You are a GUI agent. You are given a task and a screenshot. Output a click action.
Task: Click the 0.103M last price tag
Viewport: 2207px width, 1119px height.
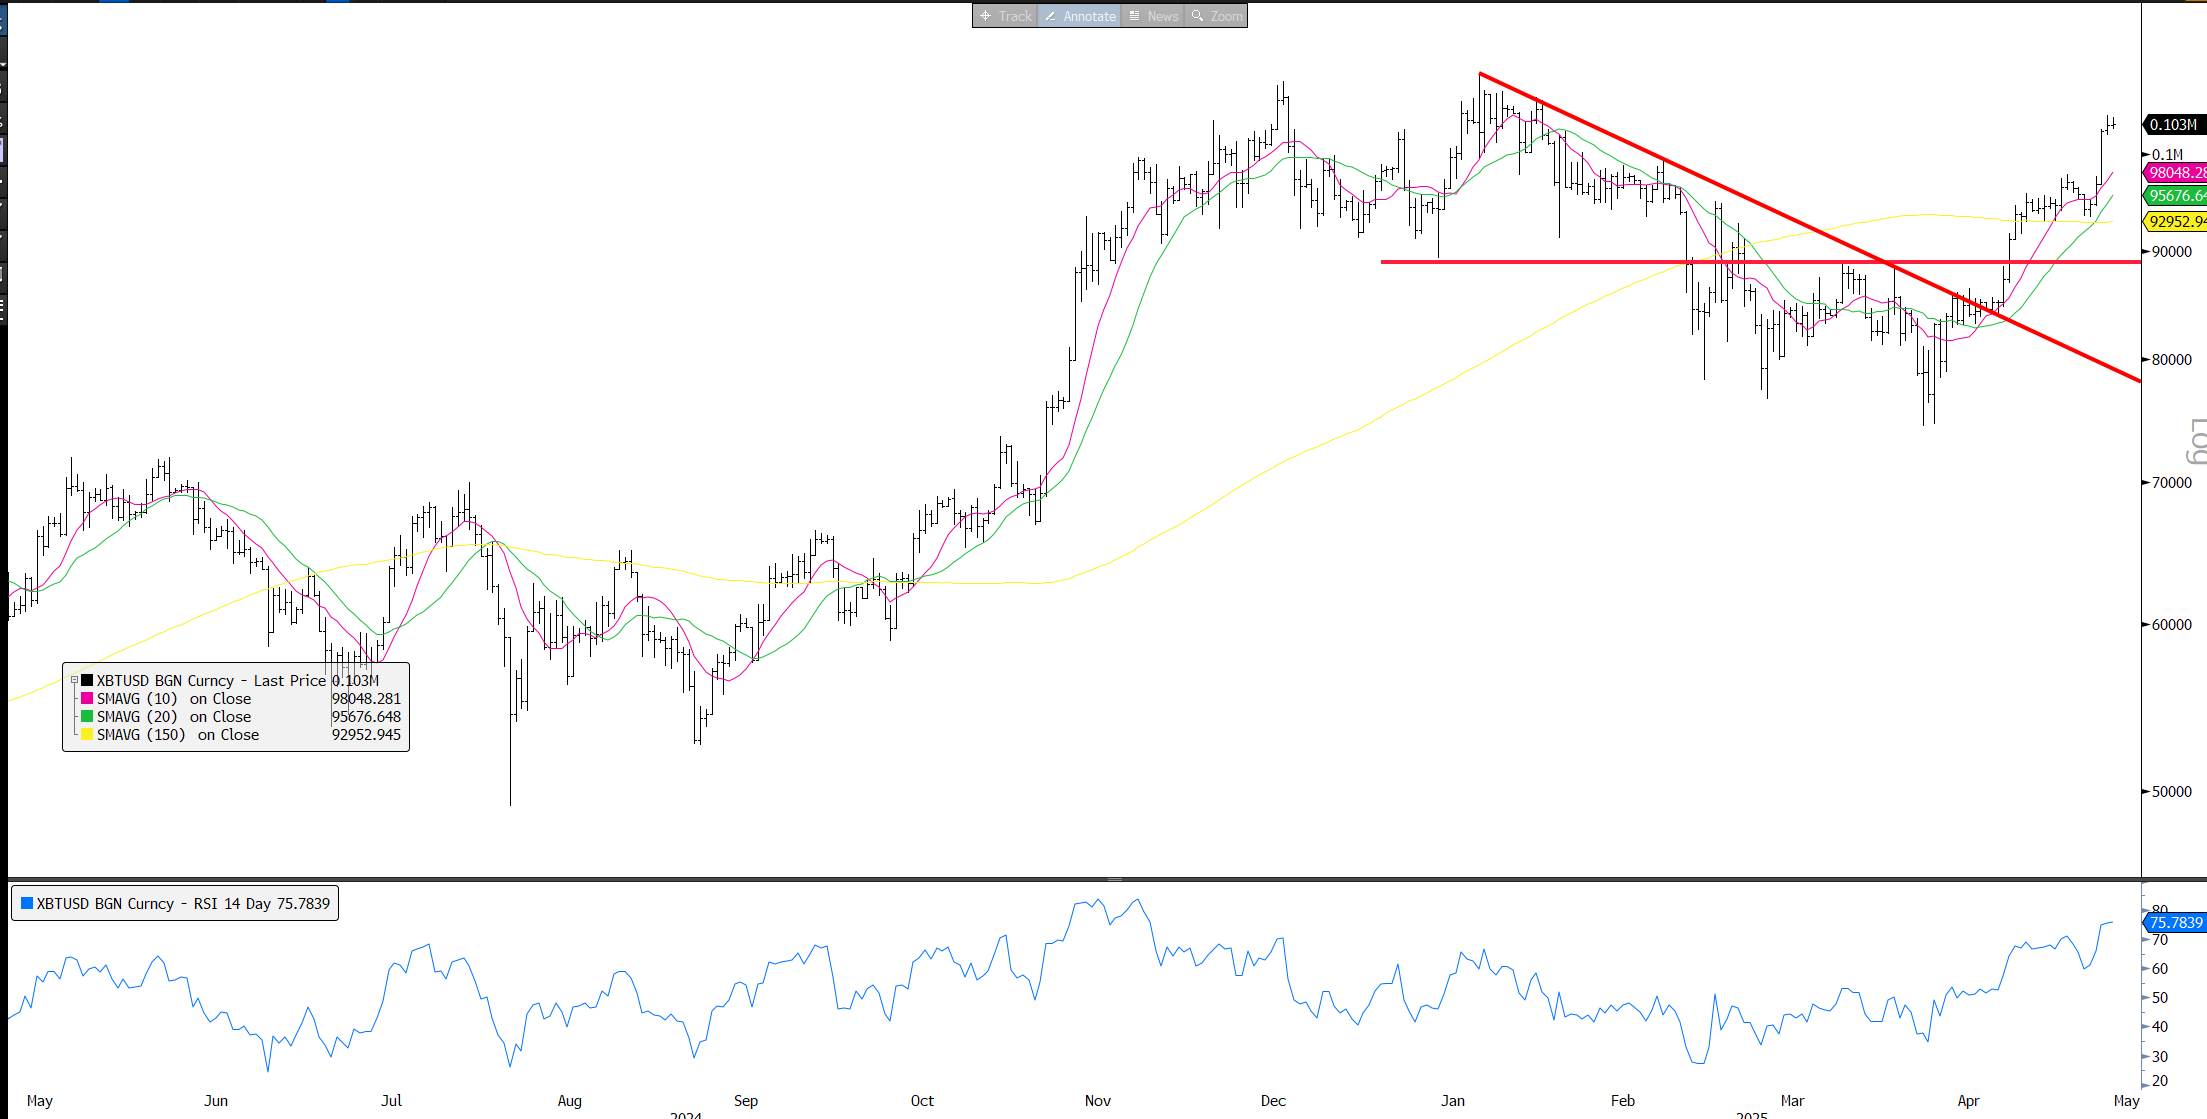(x=2173, y=125)
